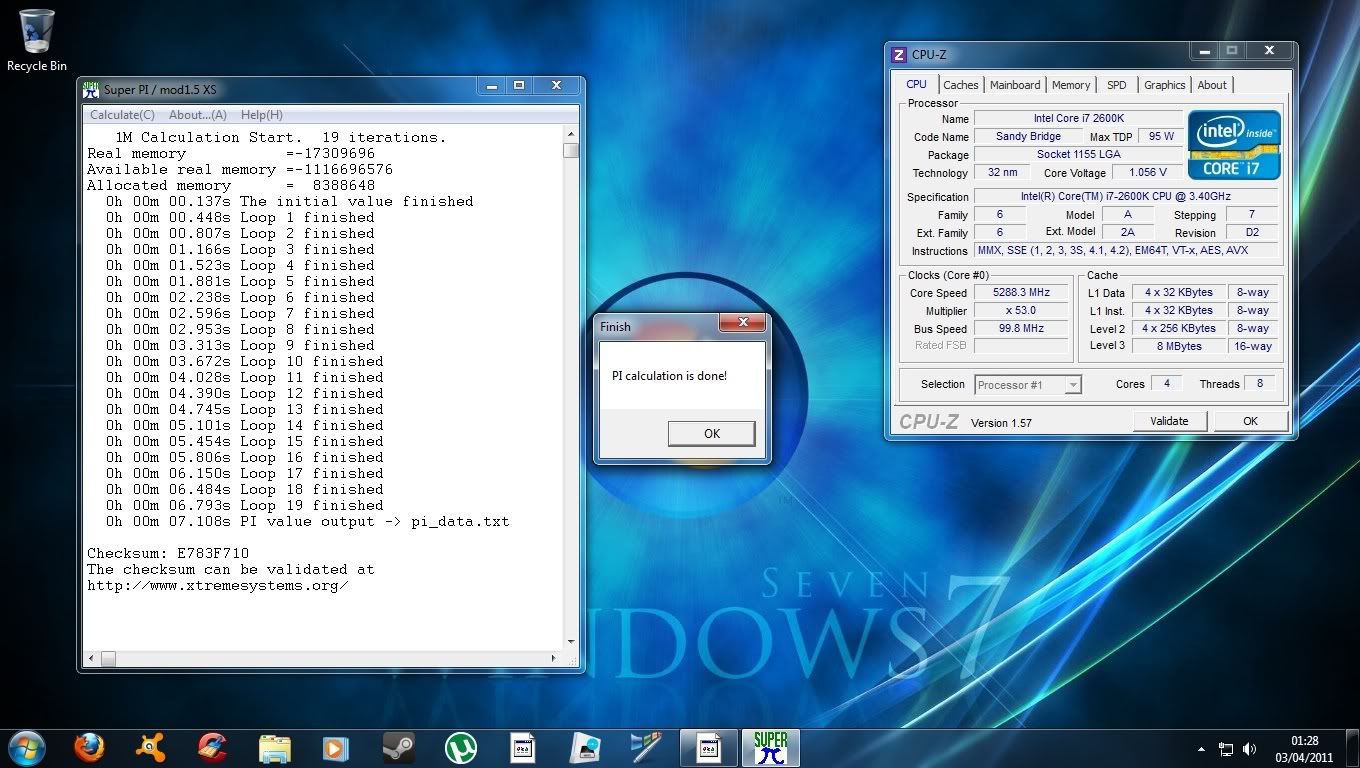
Task: Click Super PI horizontal scrollbar right arrow
Action: click(555, 658)
